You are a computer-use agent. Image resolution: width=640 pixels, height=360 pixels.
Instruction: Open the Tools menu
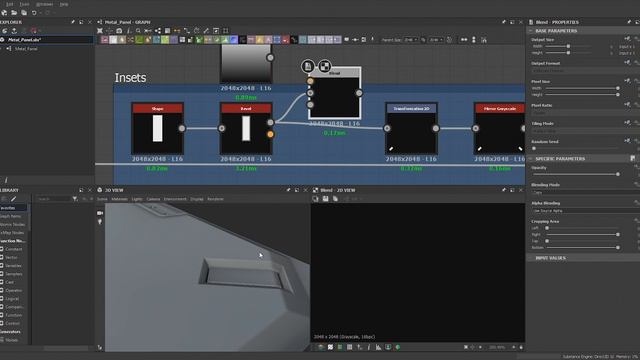coord(24,4)
